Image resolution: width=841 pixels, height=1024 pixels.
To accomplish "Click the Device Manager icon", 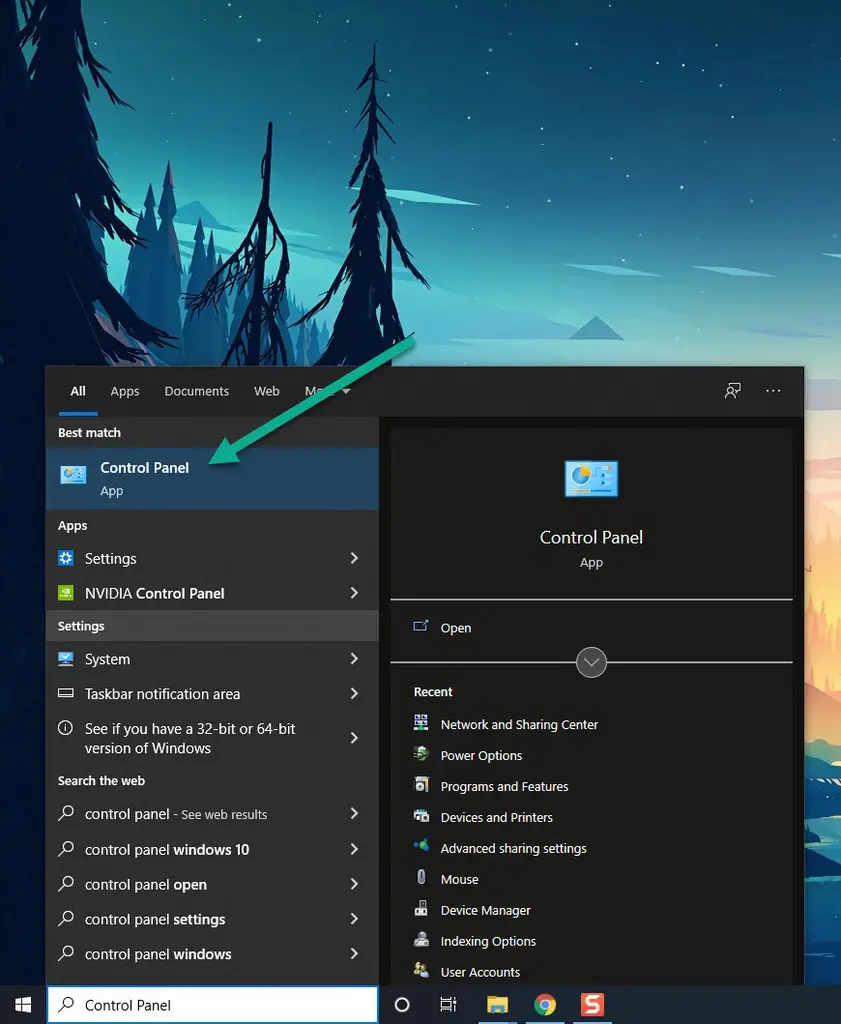I will pos(421,908).
